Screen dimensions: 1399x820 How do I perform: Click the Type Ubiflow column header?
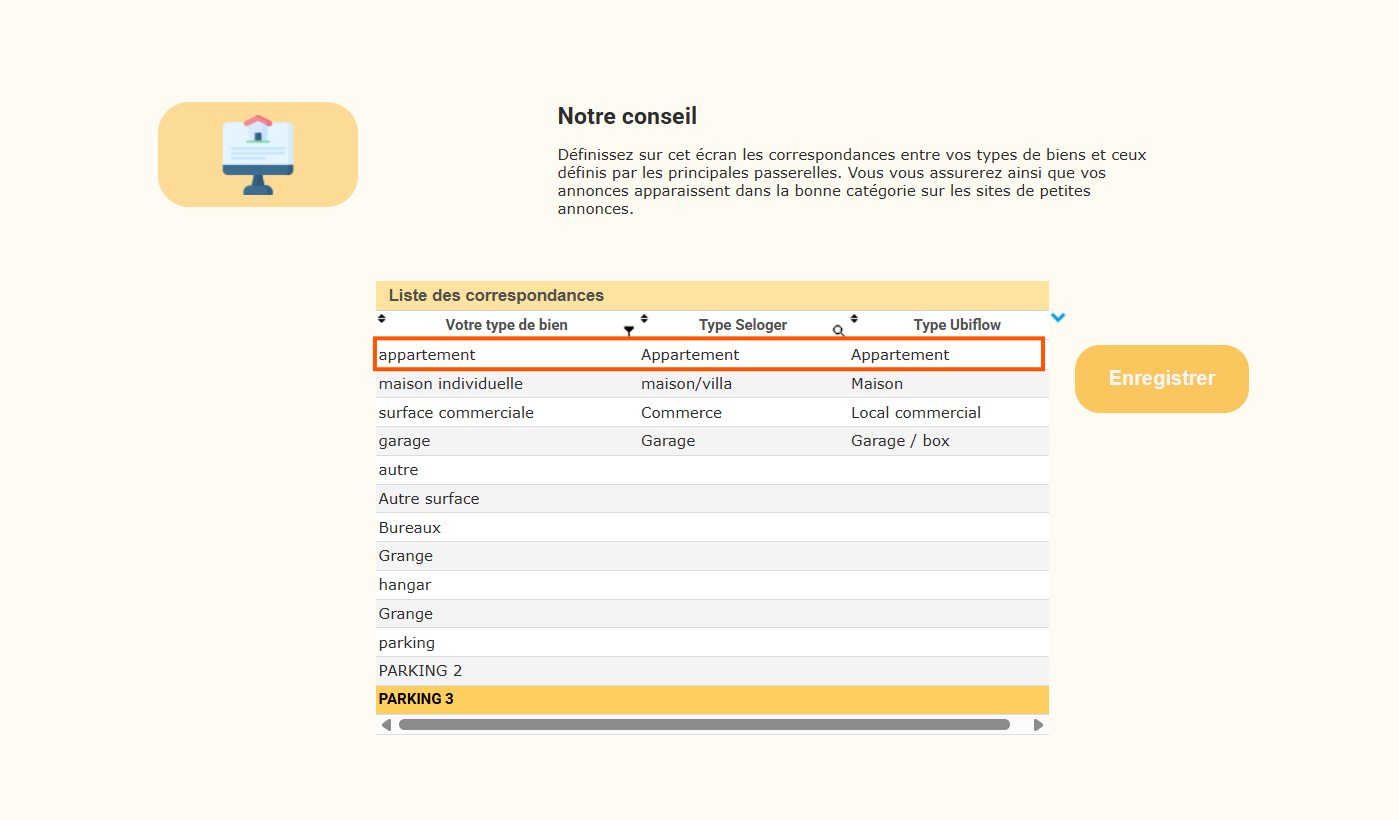click(x=956, y=325)
